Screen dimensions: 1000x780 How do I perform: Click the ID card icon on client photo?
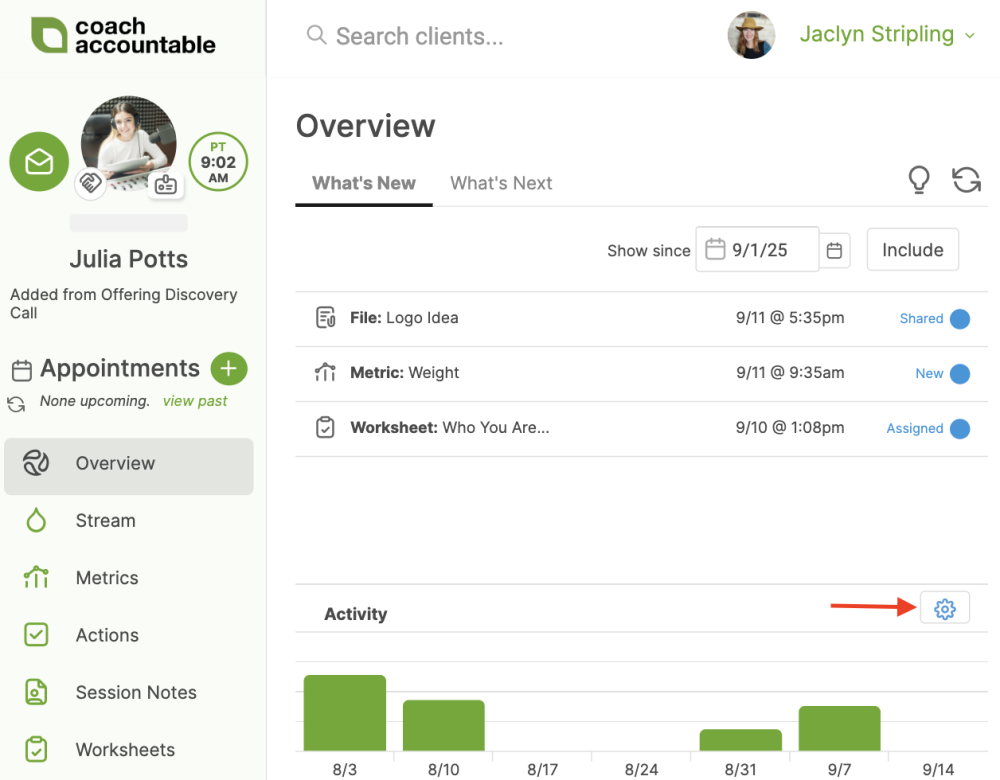click(165, 185)
